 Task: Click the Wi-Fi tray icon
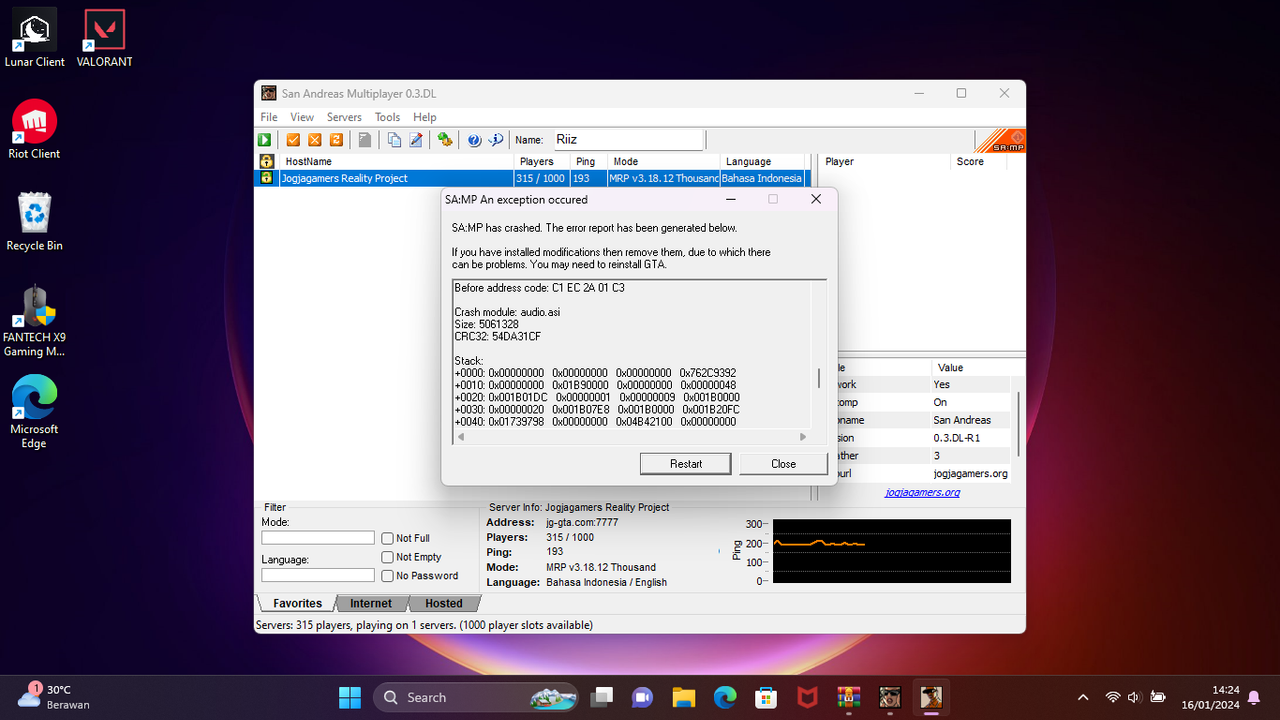1112,697
